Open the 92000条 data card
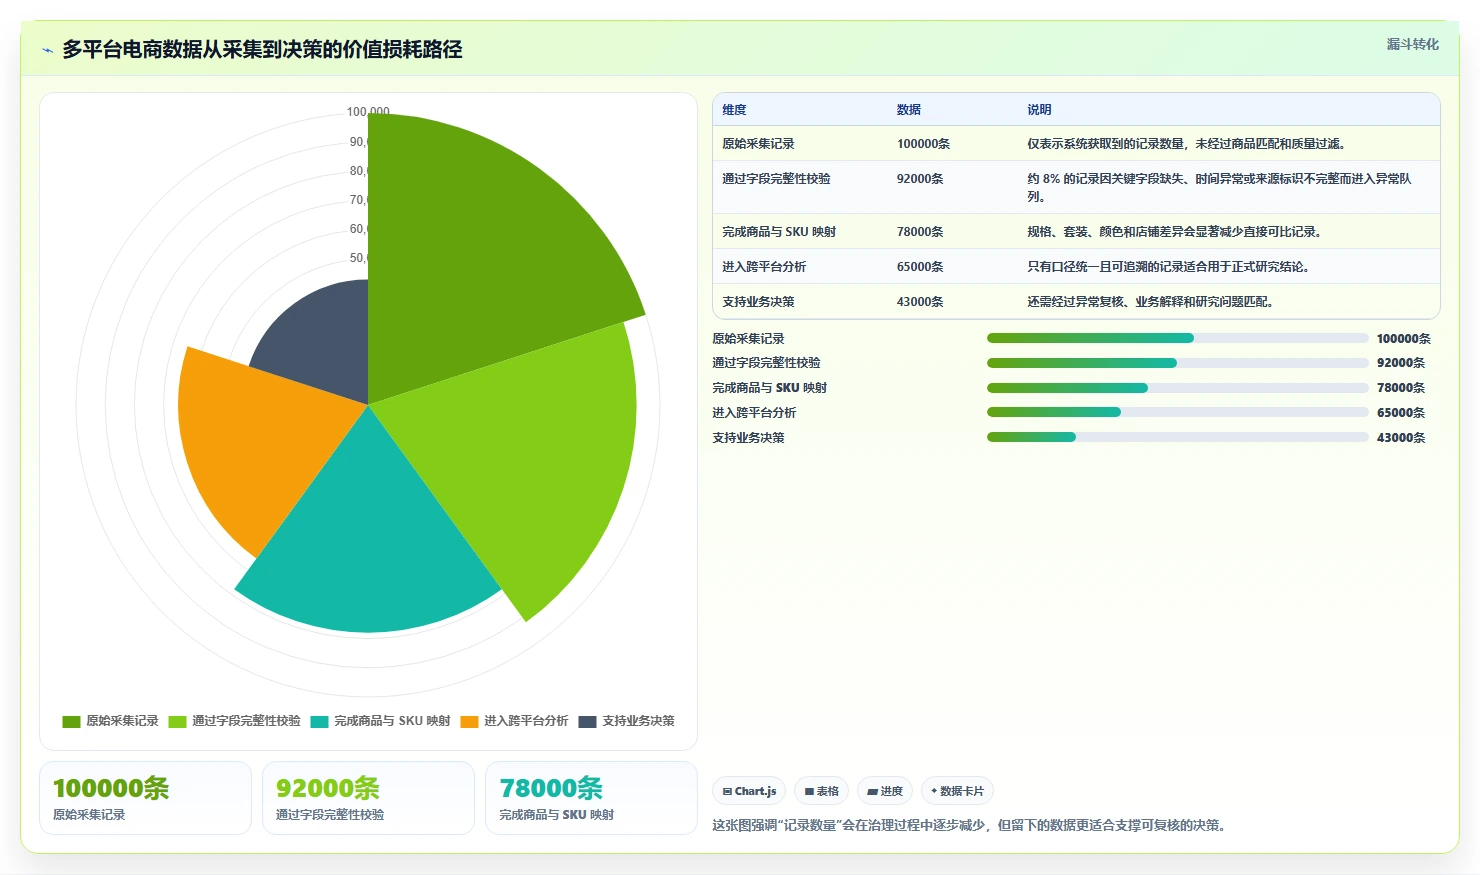This screenshot has width=1480, height=875. (x=368, y=798)
